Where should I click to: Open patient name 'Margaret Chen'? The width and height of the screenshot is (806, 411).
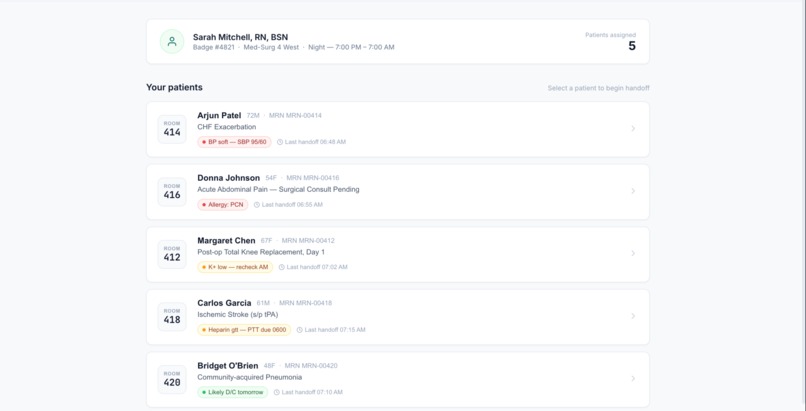(226, 240)
